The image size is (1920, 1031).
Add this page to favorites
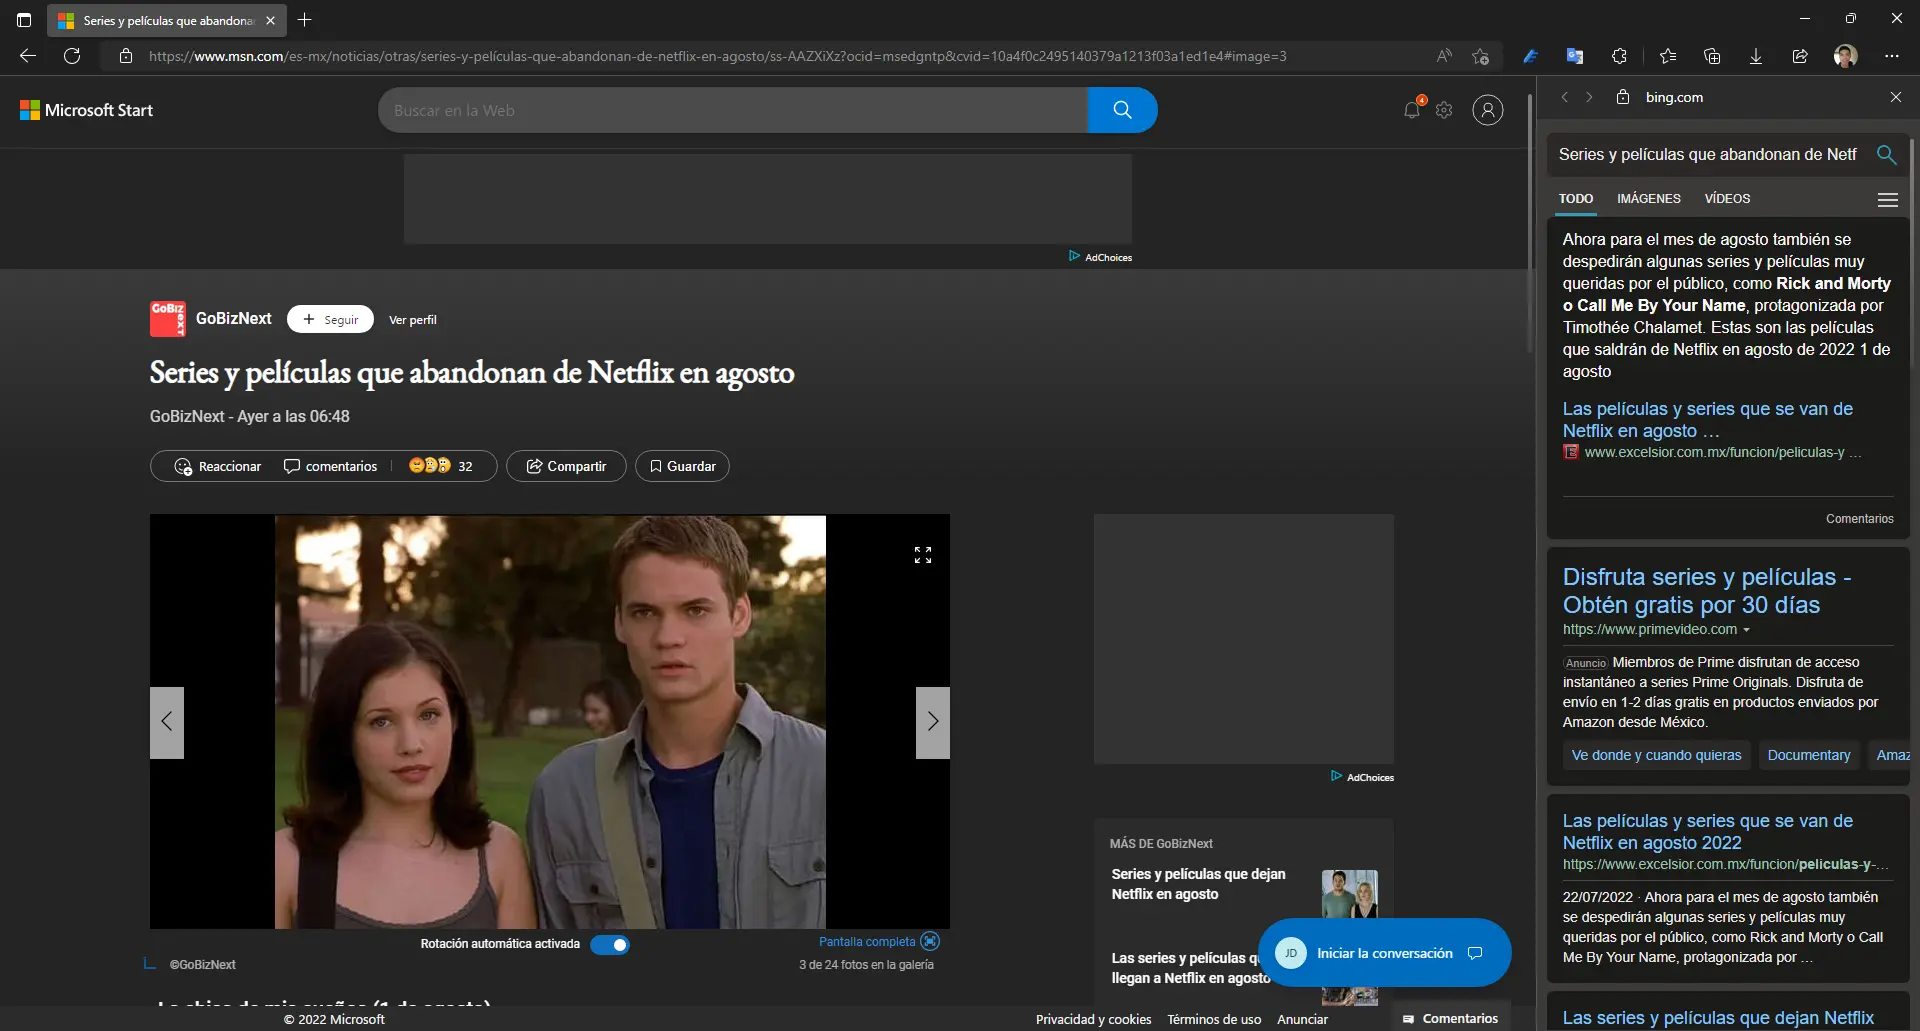coord(1481,56)
